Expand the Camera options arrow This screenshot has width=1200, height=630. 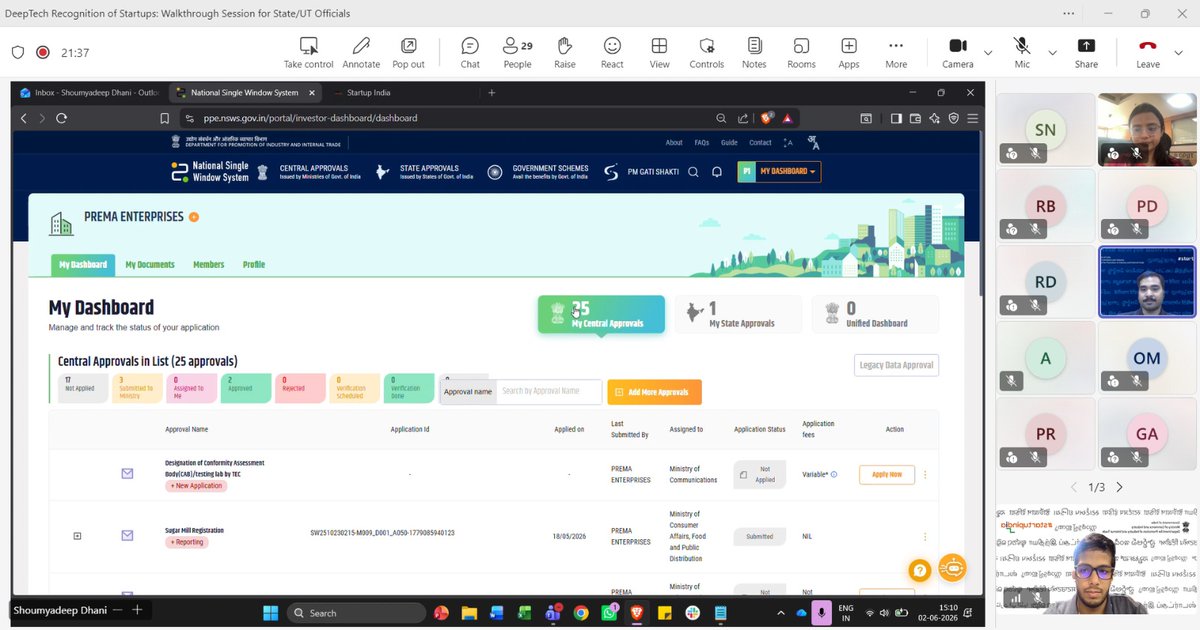click(x=988, y=52)
